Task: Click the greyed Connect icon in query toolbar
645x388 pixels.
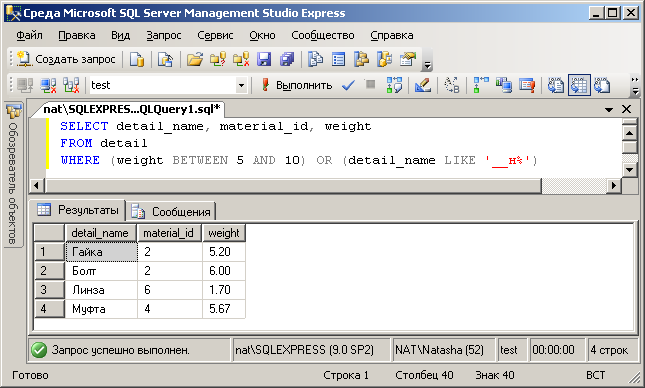Action: (25, 85)
